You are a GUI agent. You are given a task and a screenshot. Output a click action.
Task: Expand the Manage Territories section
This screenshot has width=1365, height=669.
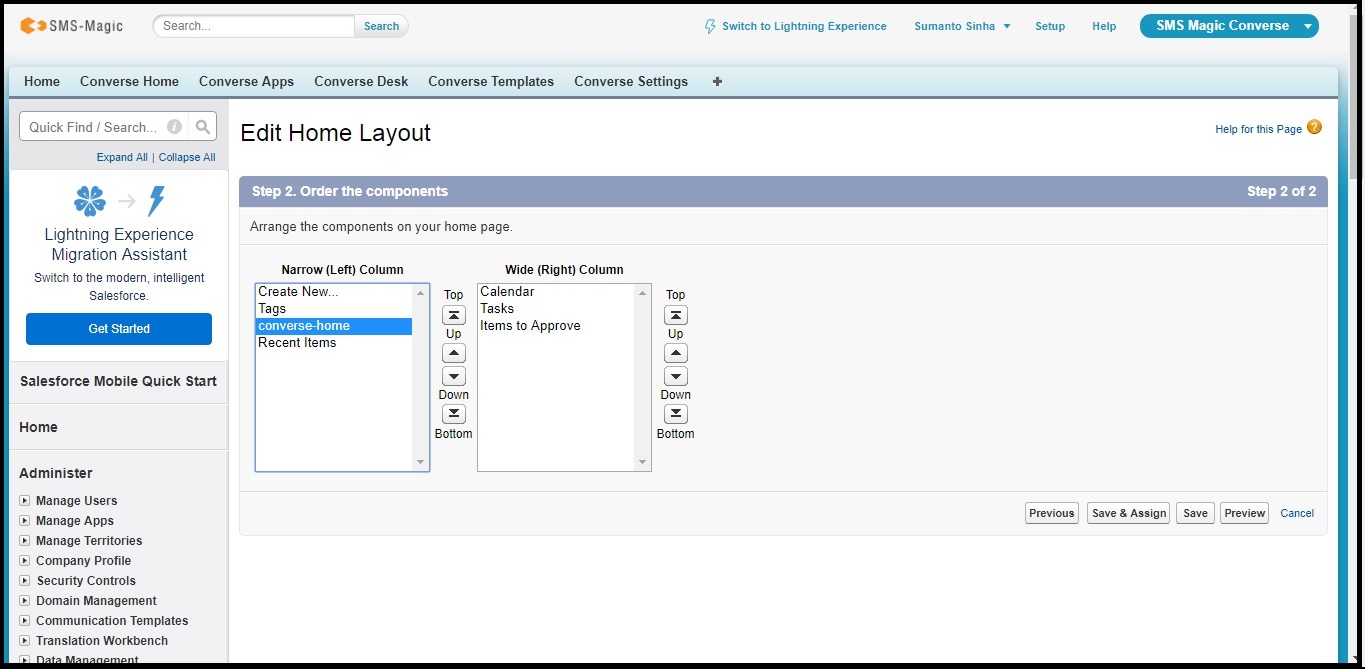[25, 541]
